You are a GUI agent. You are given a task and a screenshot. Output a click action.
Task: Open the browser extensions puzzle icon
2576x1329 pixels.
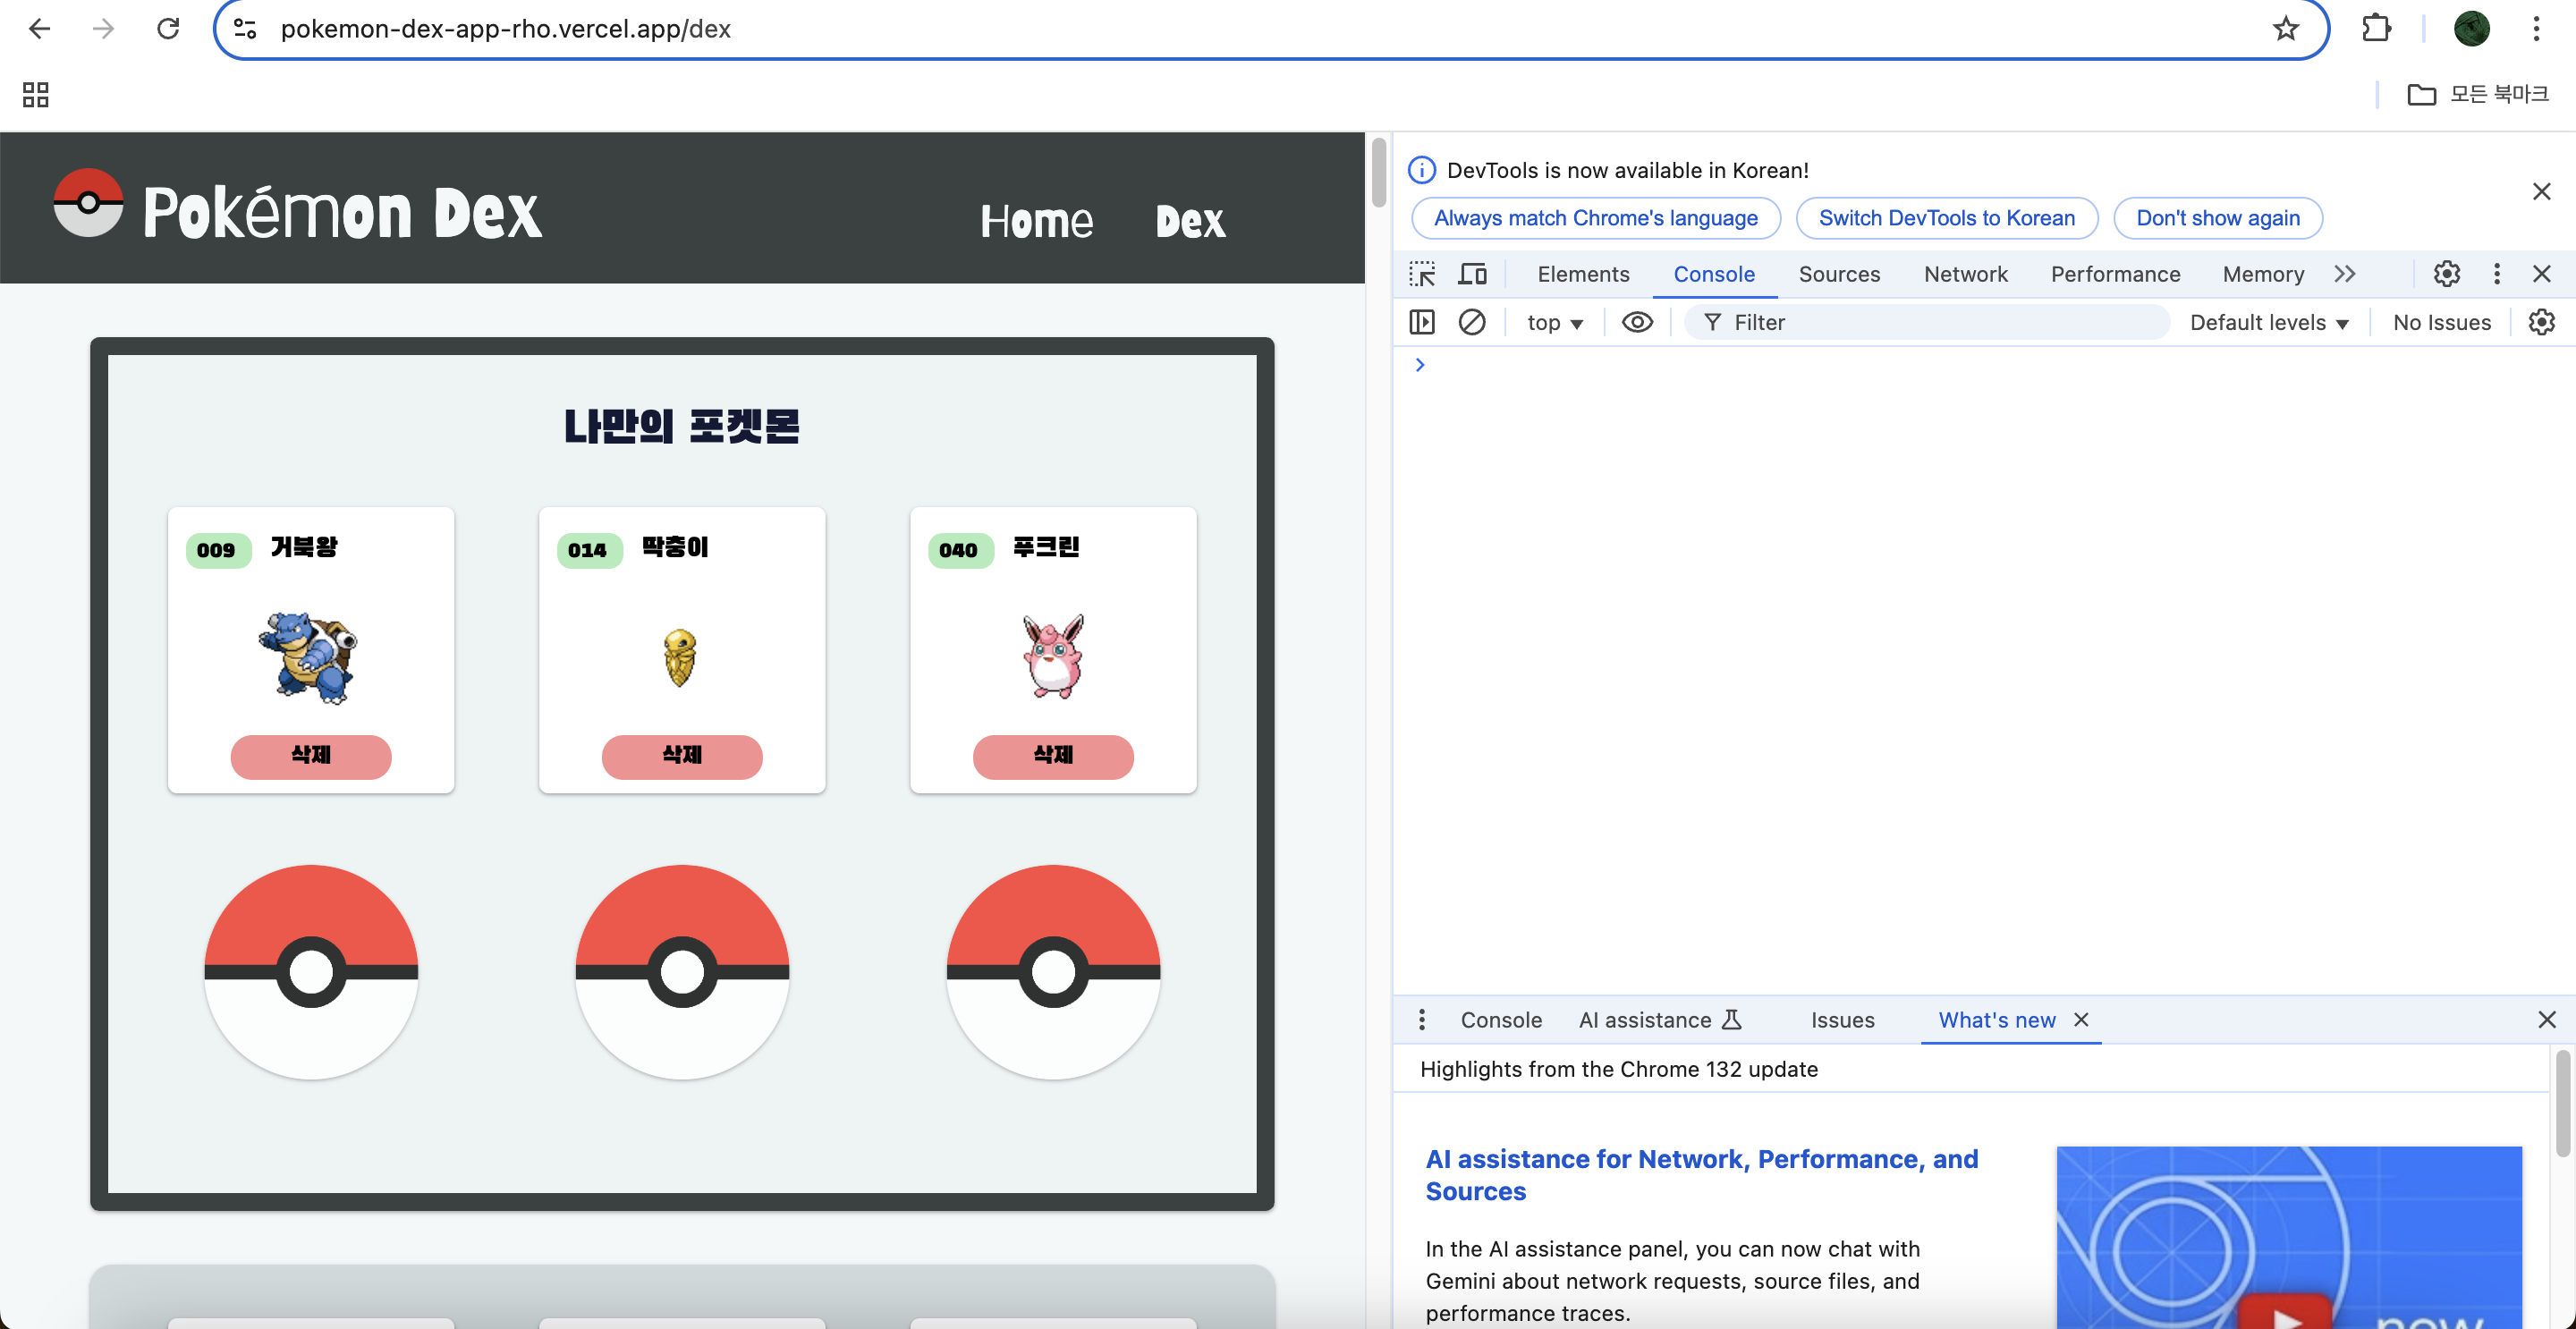2376,29
